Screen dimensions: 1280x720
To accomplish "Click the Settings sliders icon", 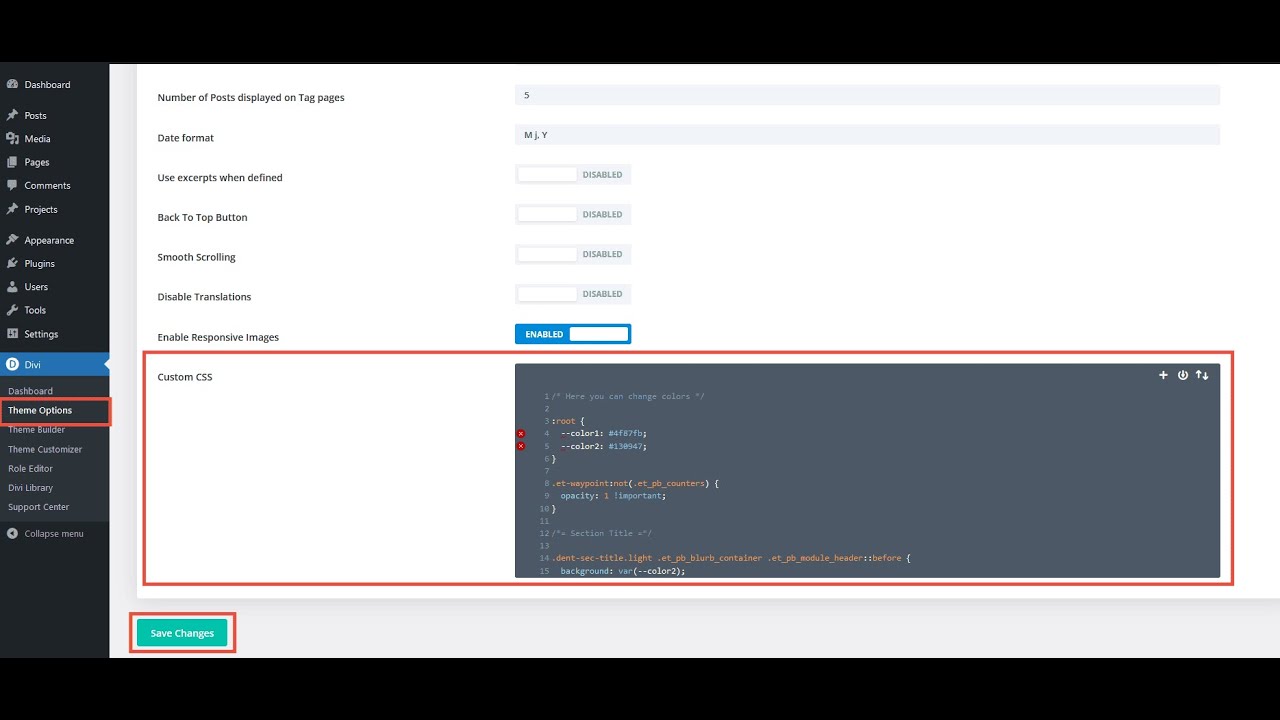I will pos(12,334).
